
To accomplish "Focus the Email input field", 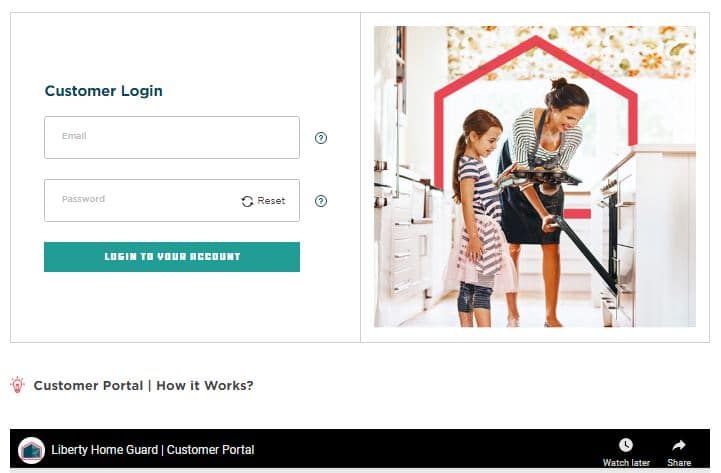I will pyautogui.click(x=172, y=137).
